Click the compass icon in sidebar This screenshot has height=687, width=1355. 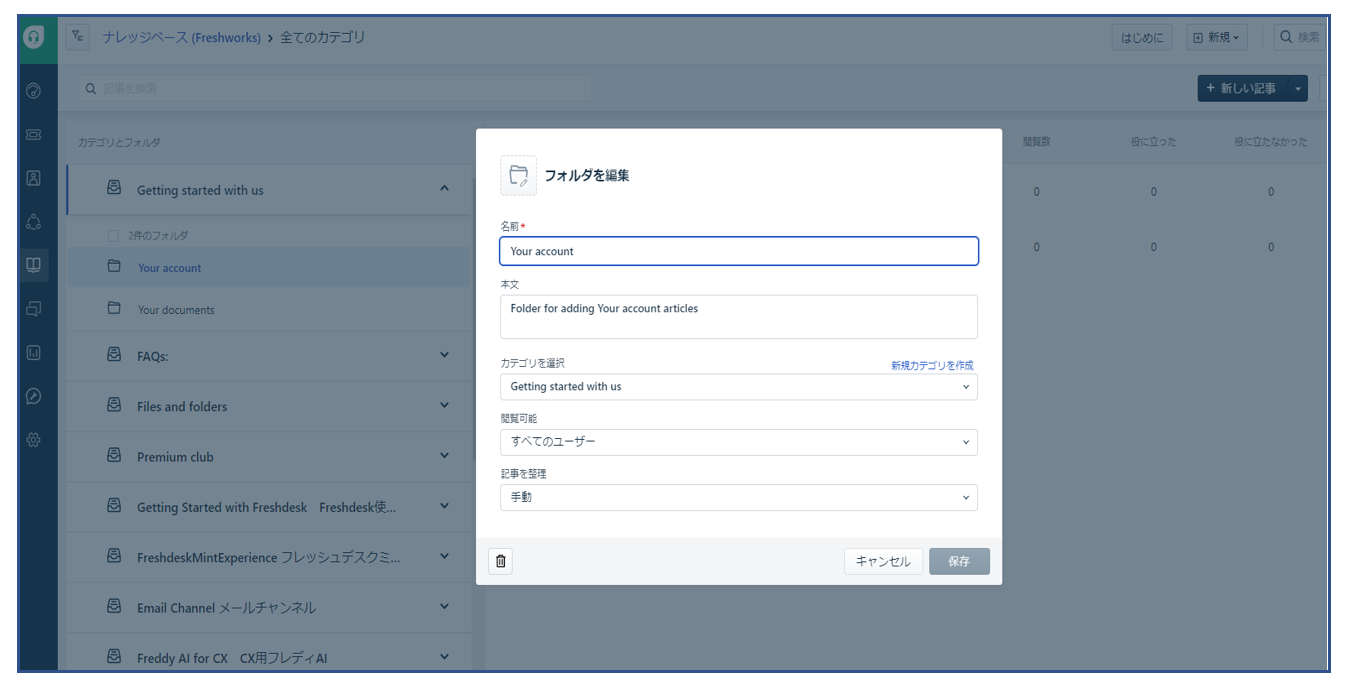point(33,396)
